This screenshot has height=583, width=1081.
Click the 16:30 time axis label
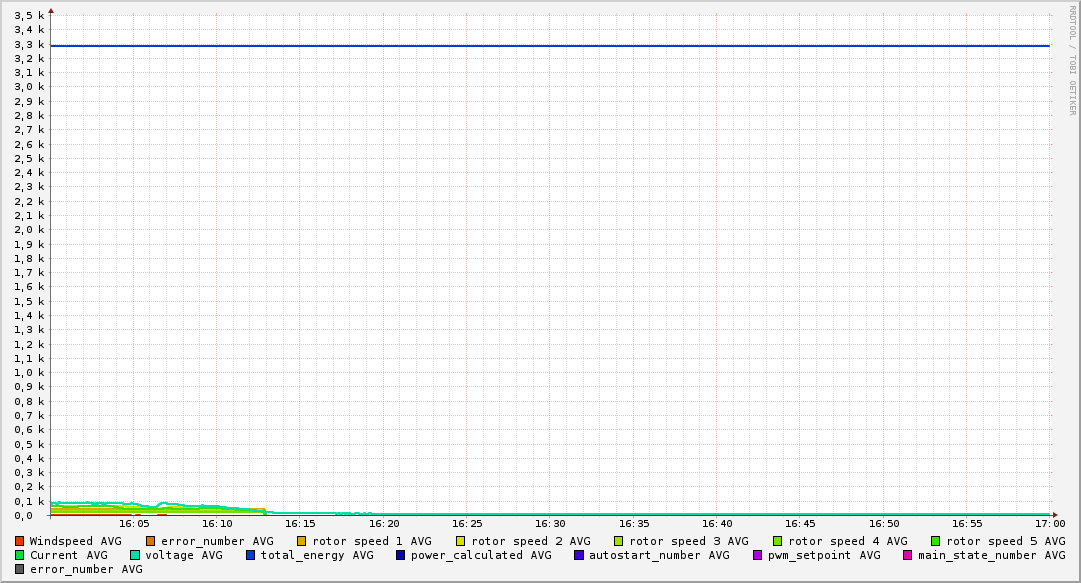coord(550,523)
